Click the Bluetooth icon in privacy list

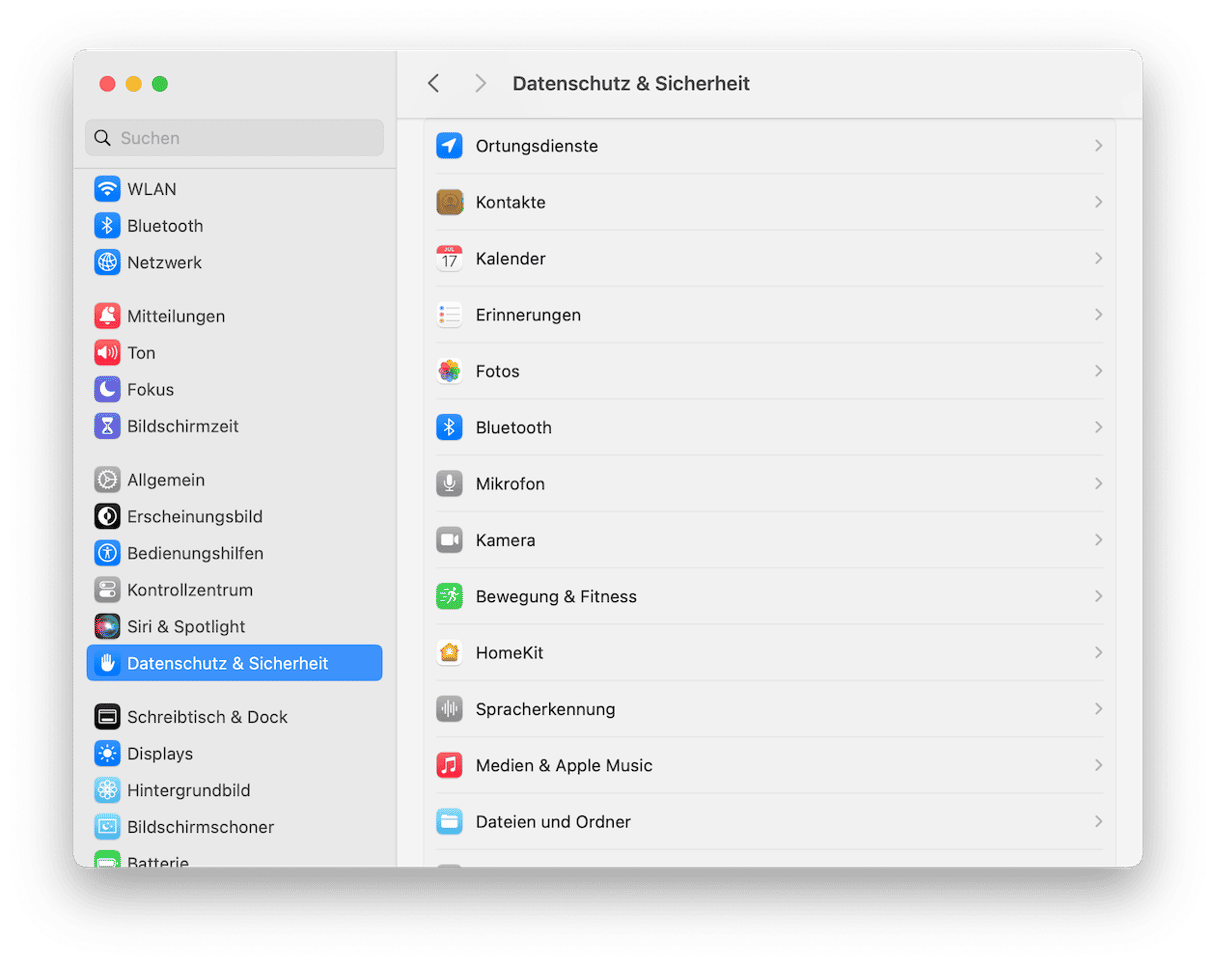click(x=449, y=427)
